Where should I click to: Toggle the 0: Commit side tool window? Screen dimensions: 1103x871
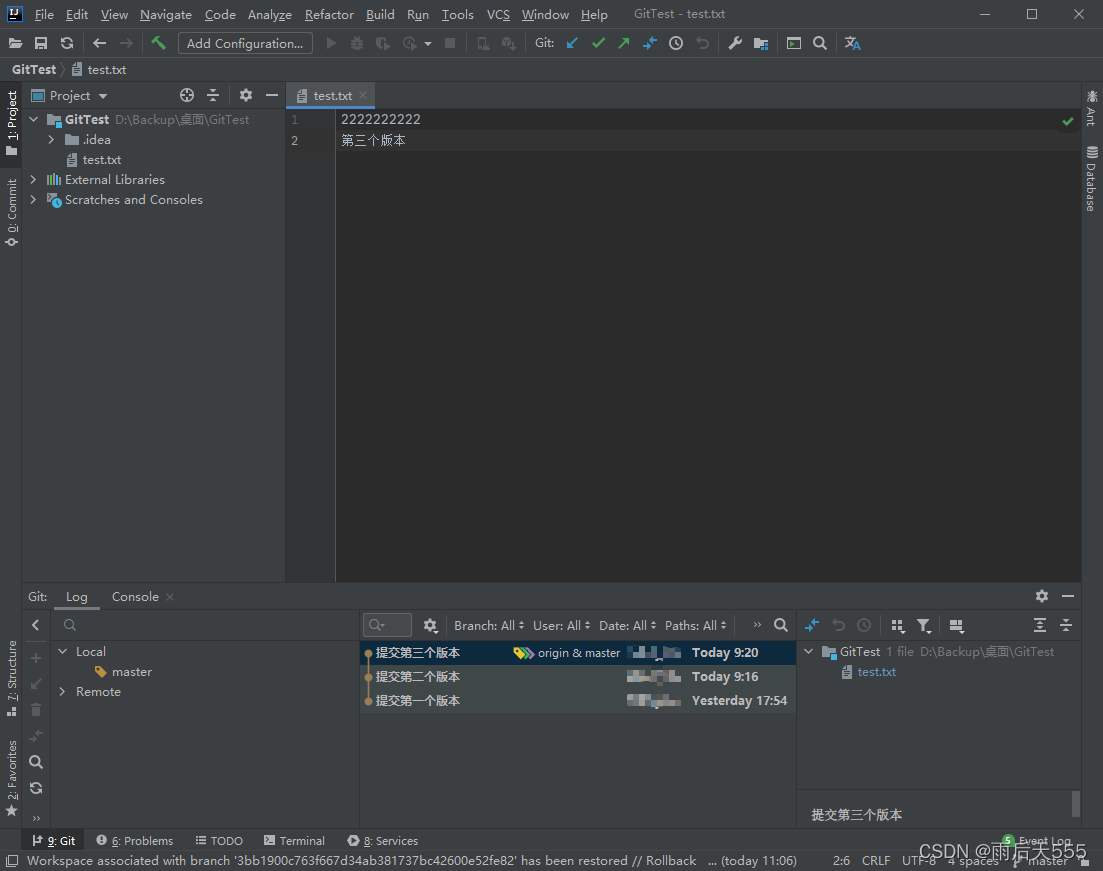(x=11, y=212)
